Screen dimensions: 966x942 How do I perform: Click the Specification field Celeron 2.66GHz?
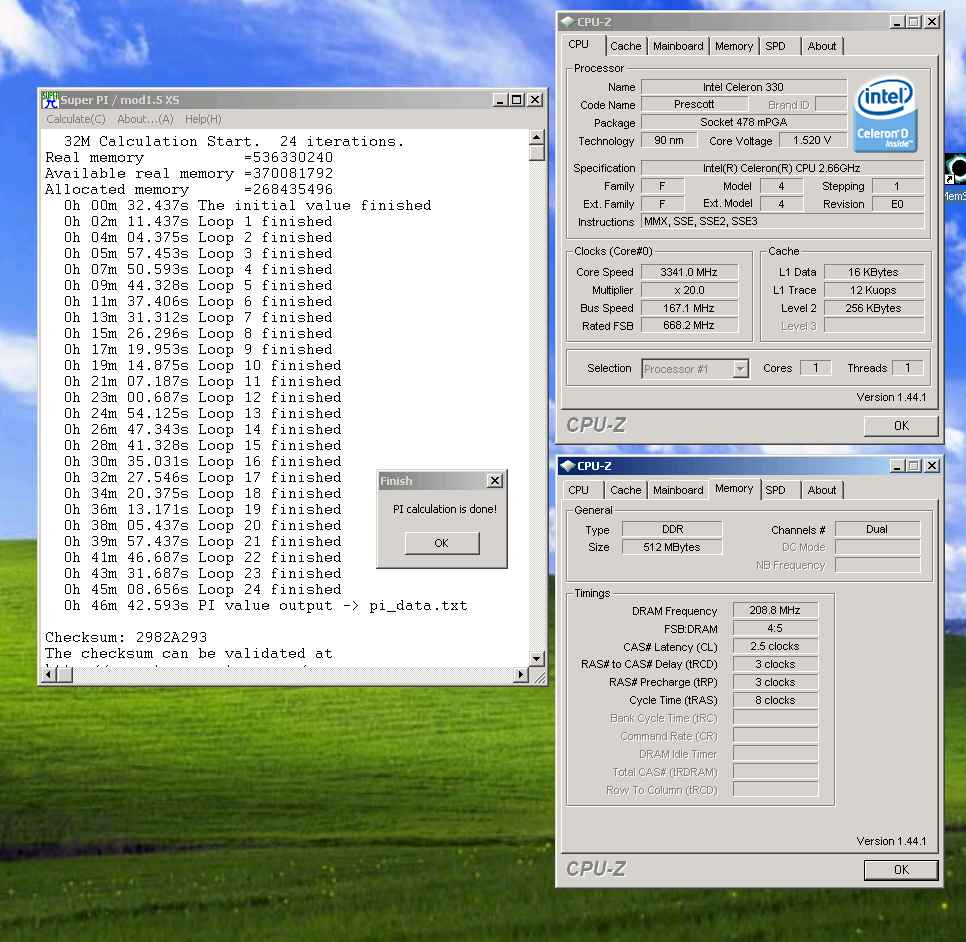pyautogui.click(x=782, y=168)
